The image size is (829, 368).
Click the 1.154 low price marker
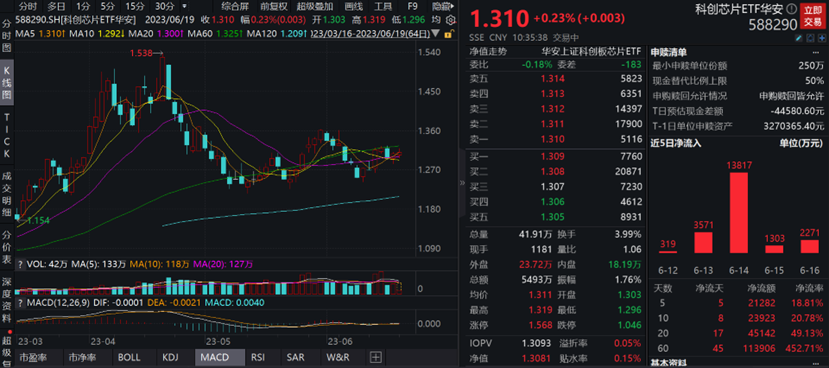pyautogui.click(x=38, y=220)
